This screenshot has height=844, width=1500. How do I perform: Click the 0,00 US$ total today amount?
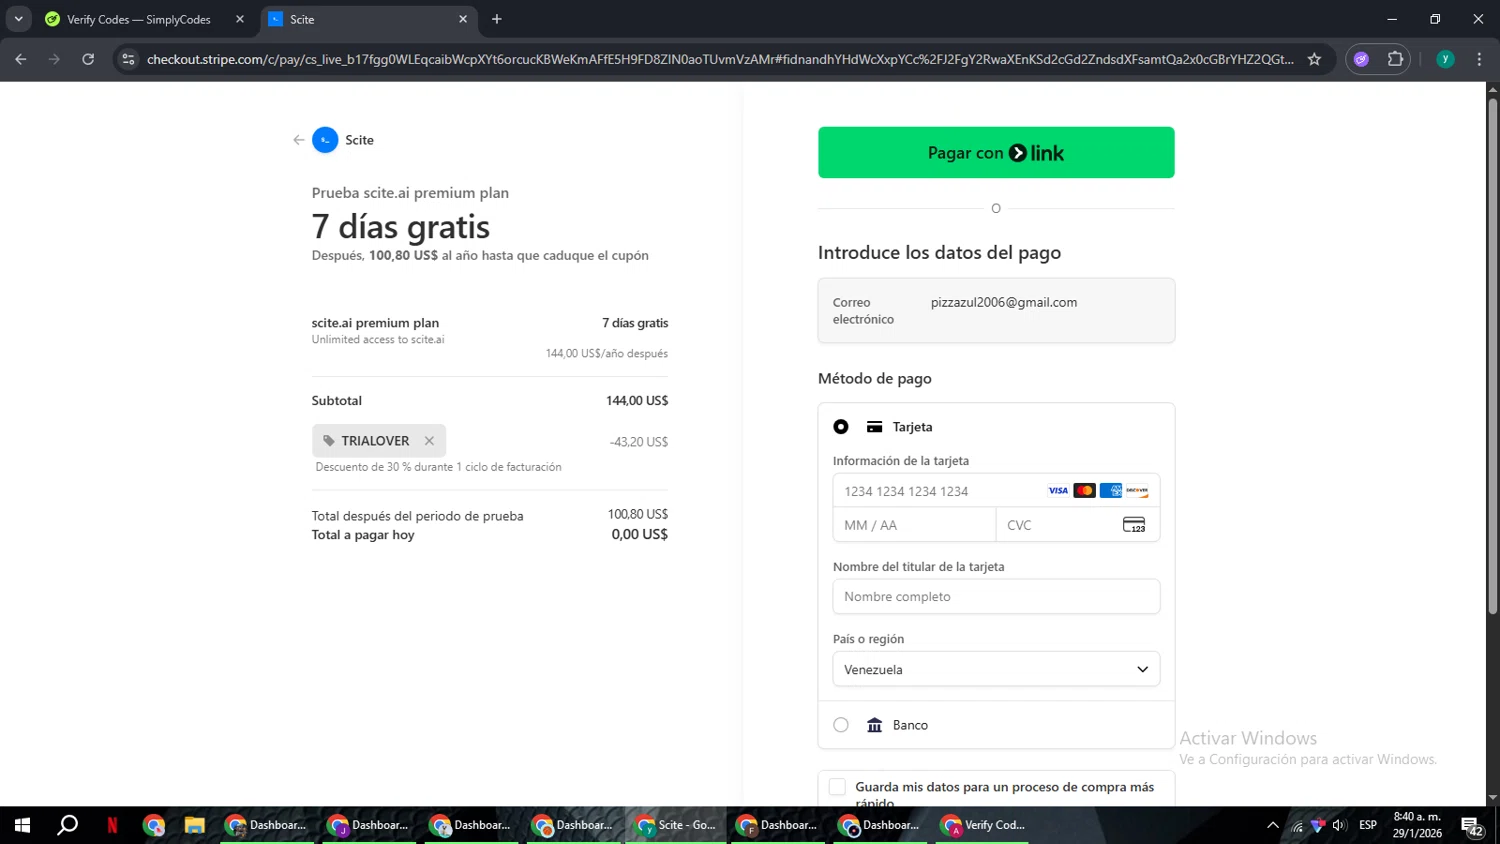coord(640,534)
